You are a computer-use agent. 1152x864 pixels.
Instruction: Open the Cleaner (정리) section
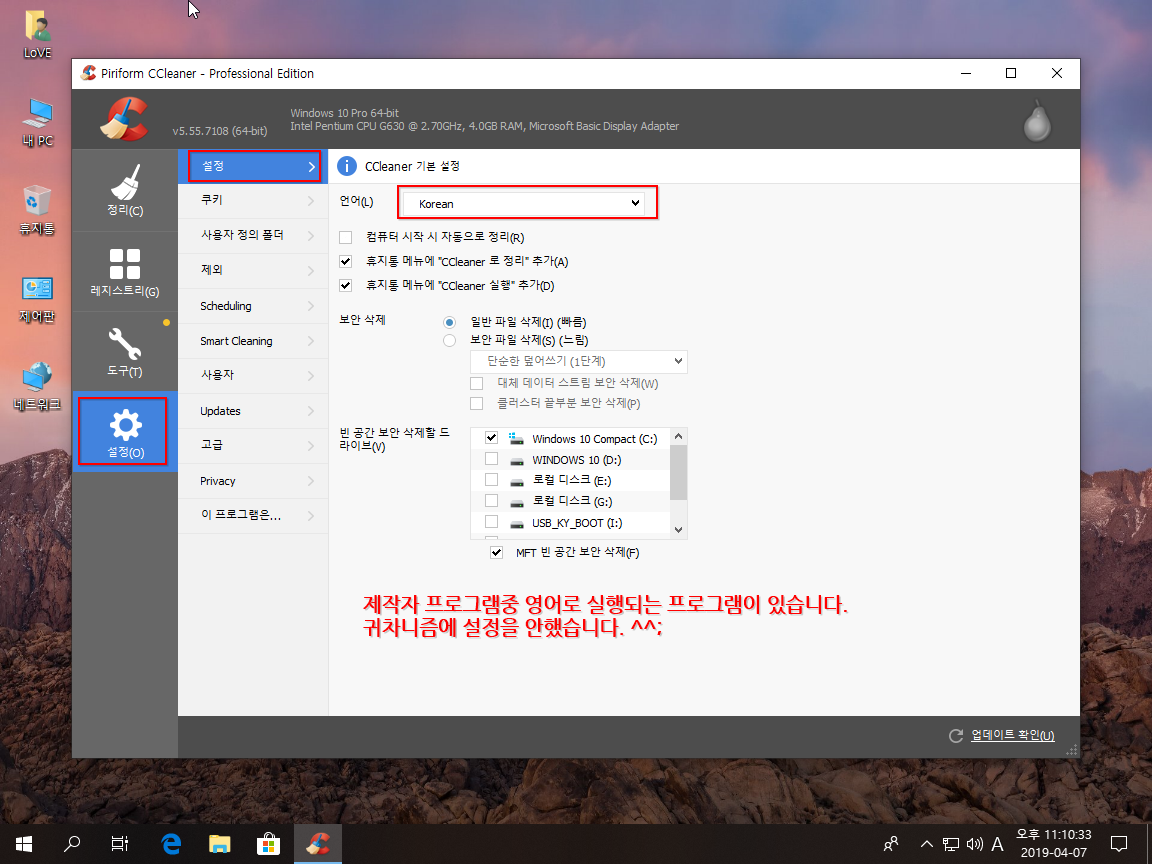[x=125, y=191]
